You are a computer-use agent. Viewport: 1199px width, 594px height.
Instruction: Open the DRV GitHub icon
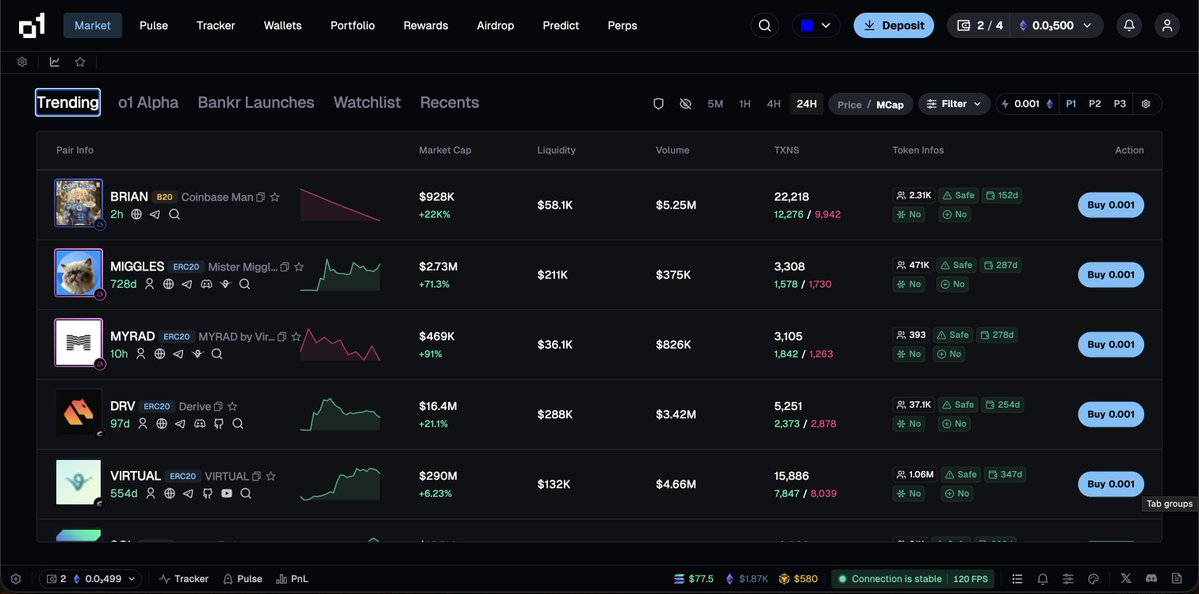click(x=219, y=424)
